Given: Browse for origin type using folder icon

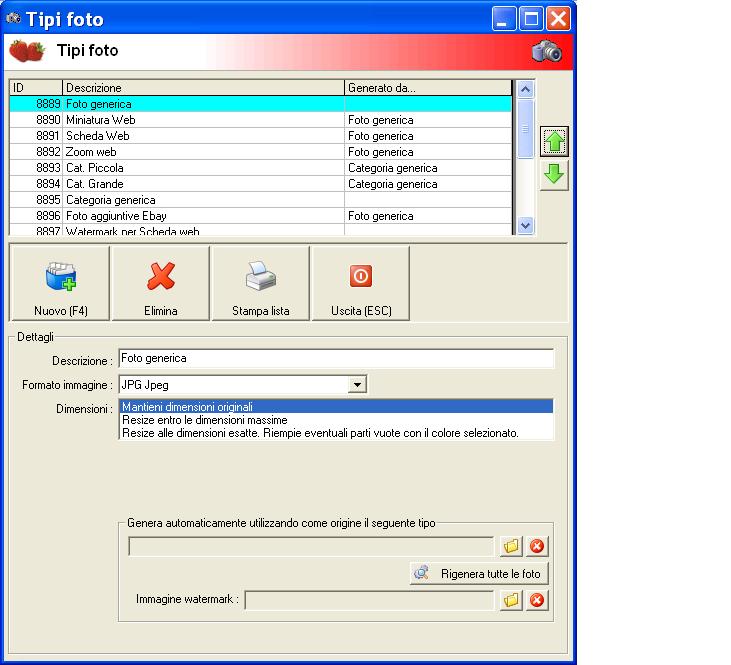Looking at the screenshot, I should click(x=511, y=546).
